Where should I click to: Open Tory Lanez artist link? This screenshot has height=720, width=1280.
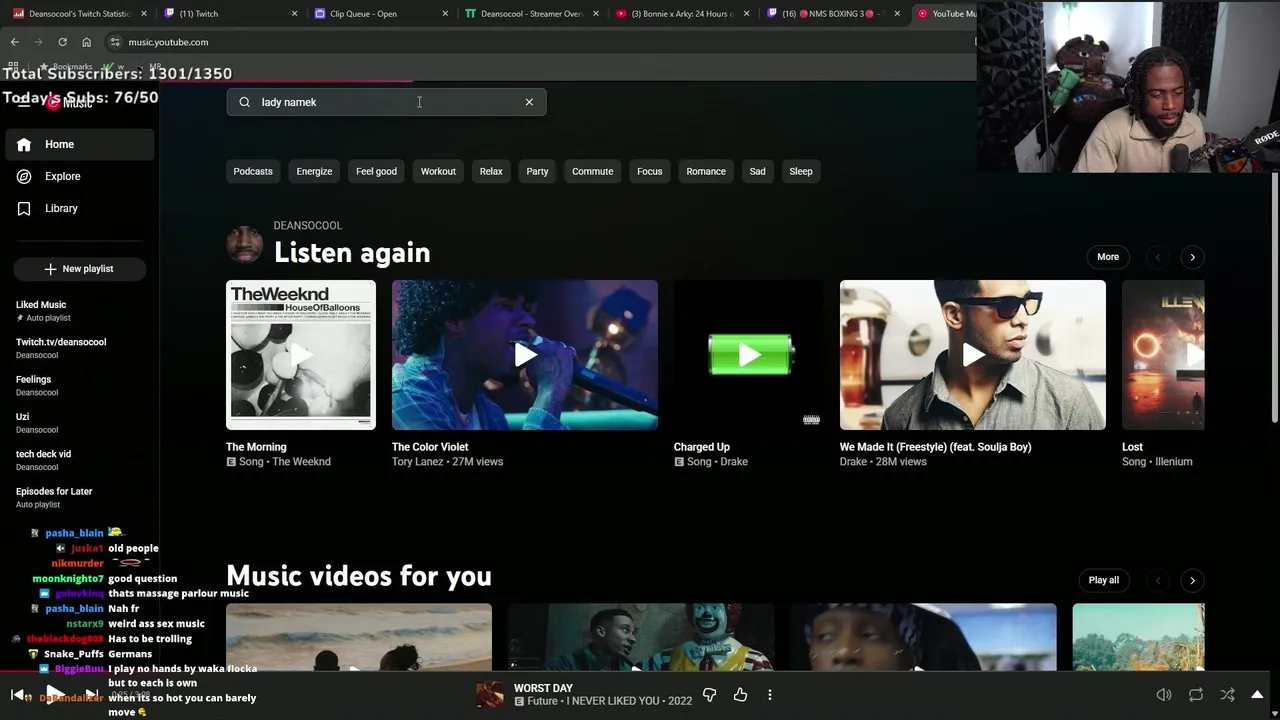418,462
